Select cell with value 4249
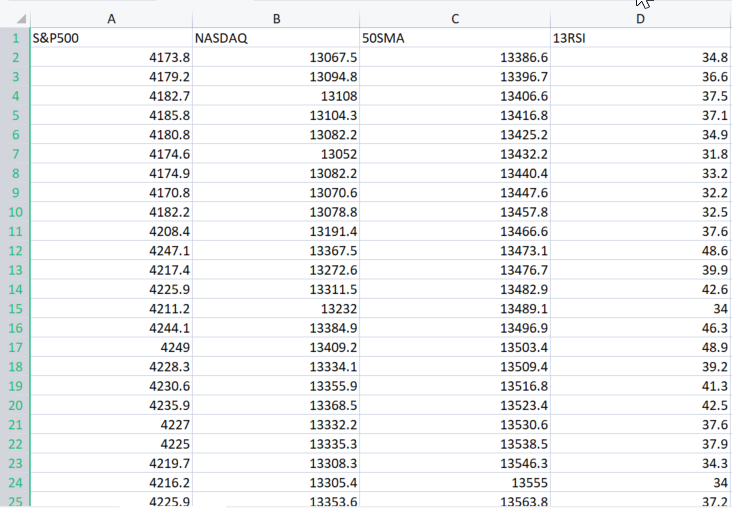Image resolution: width=732 pixels, height=508 pixels. pos(111,347)
